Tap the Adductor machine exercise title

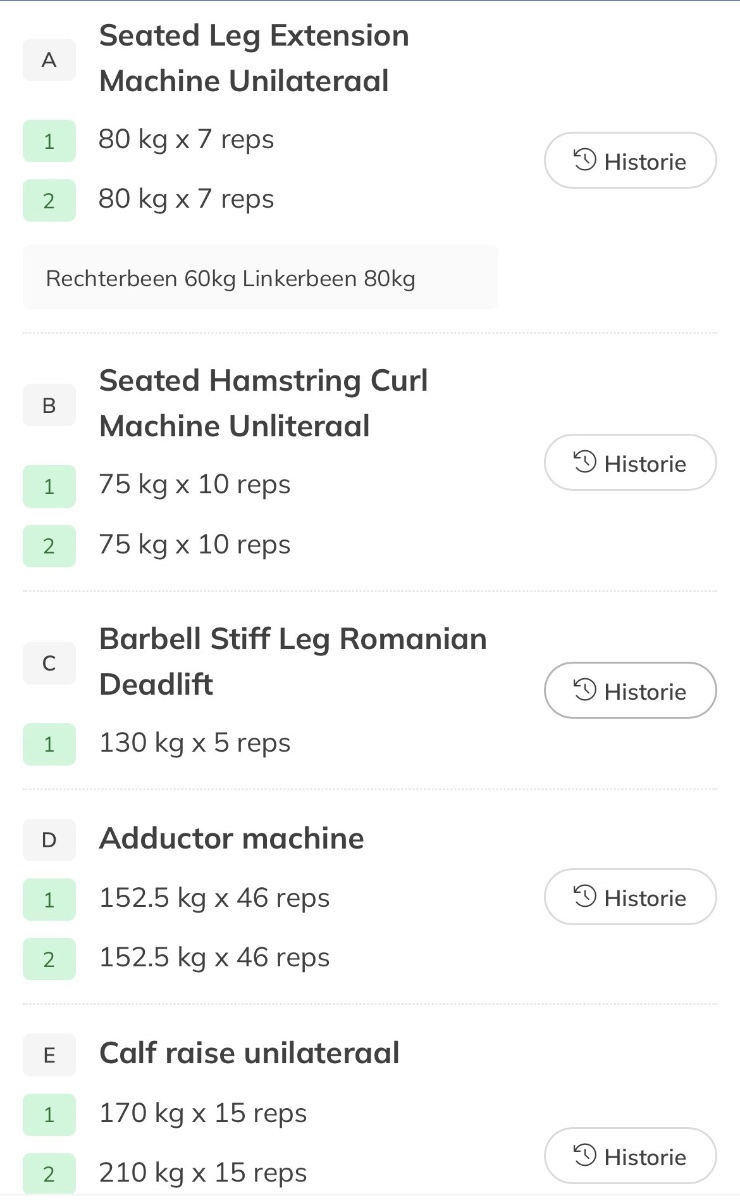coord(231,838)
